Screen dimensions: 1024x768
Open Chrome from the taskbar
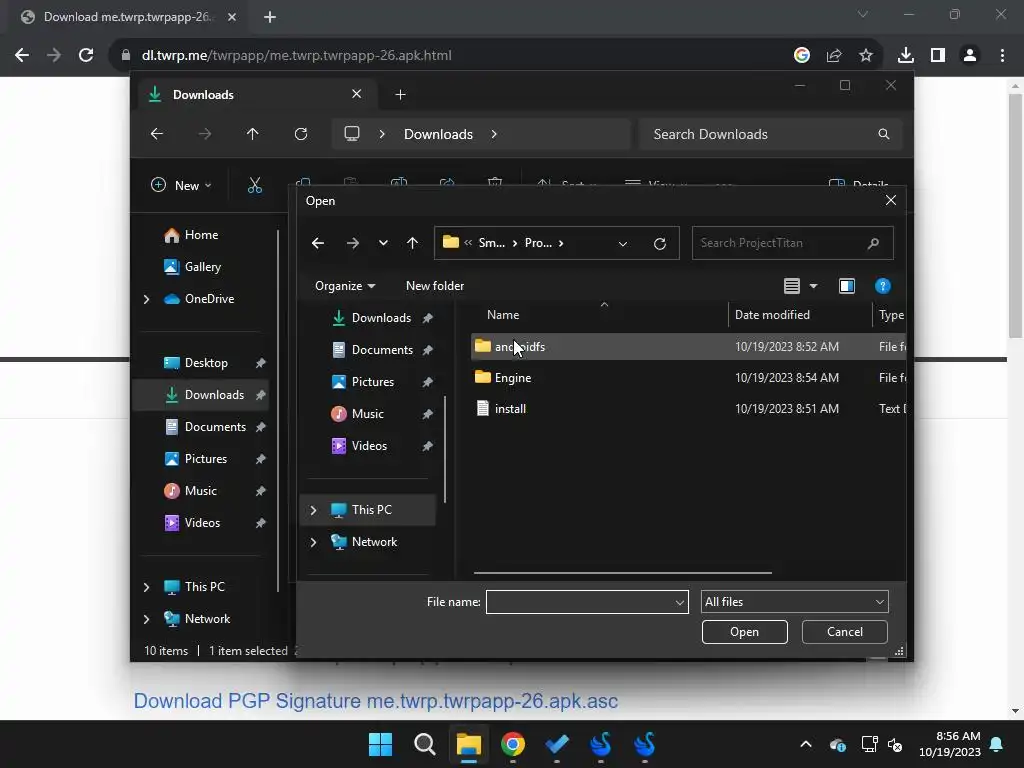click(x=513, y=744)
